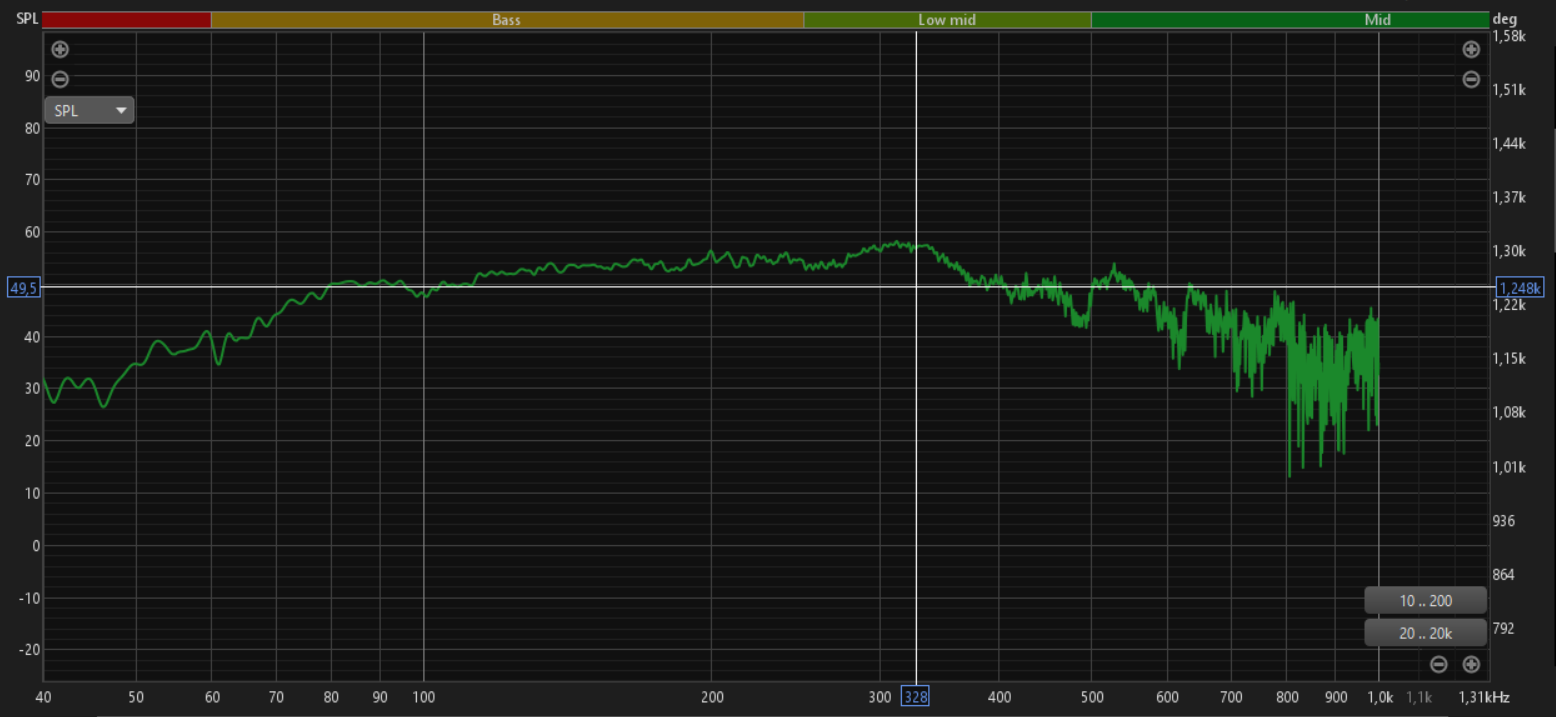Select the Bass frequency band
The image size is (1556, 717).
coord(506,20)
